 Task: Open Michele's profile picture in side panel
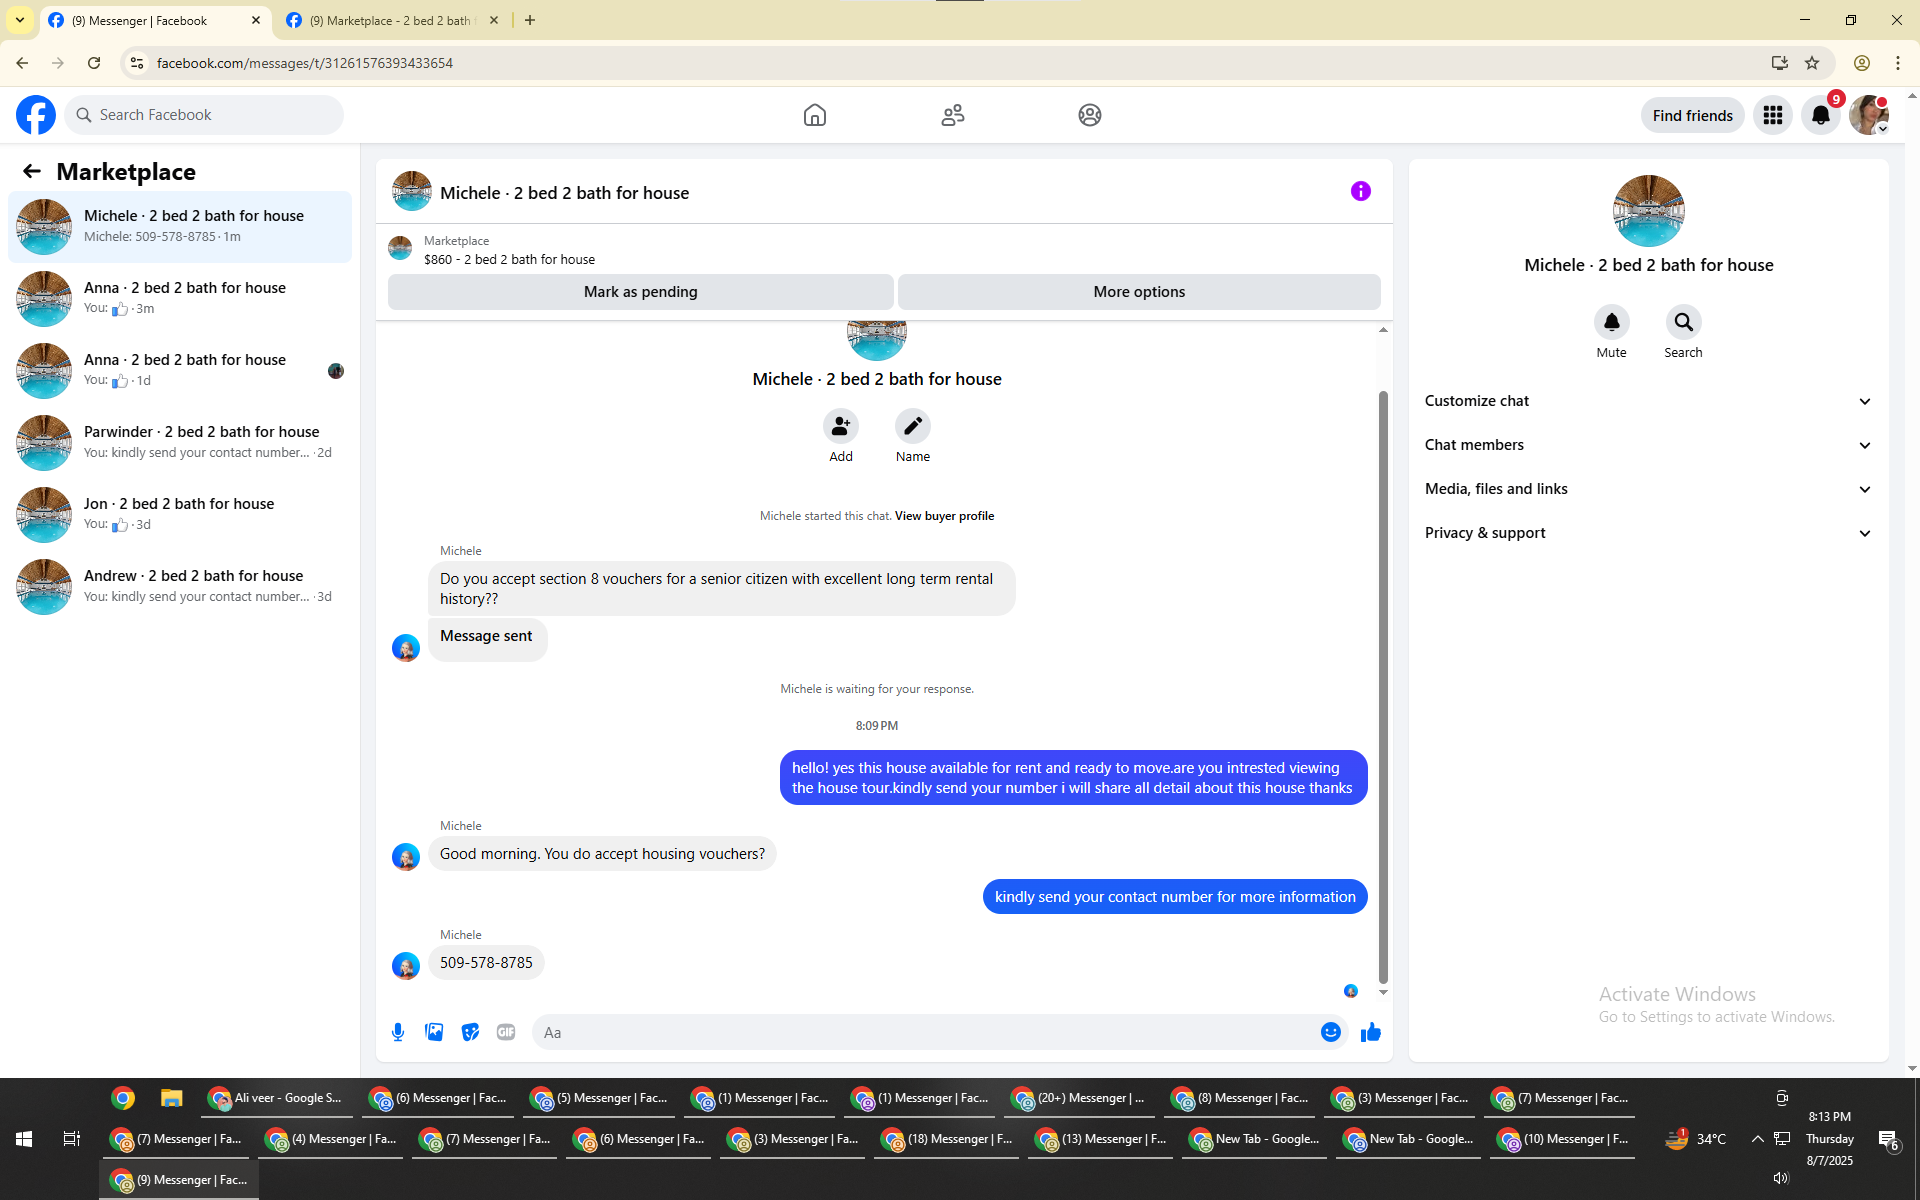click(x=1649, y=211)
